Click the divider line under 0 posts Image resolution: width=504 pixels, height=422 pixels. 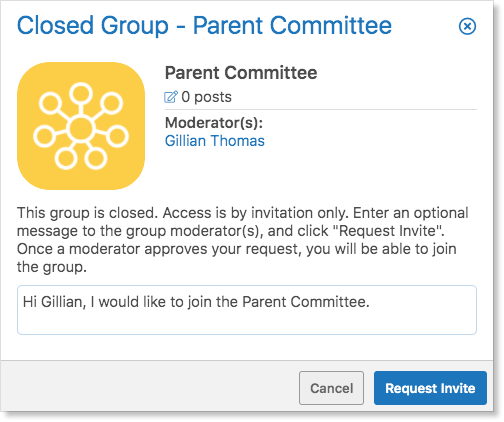click(321, 109)
